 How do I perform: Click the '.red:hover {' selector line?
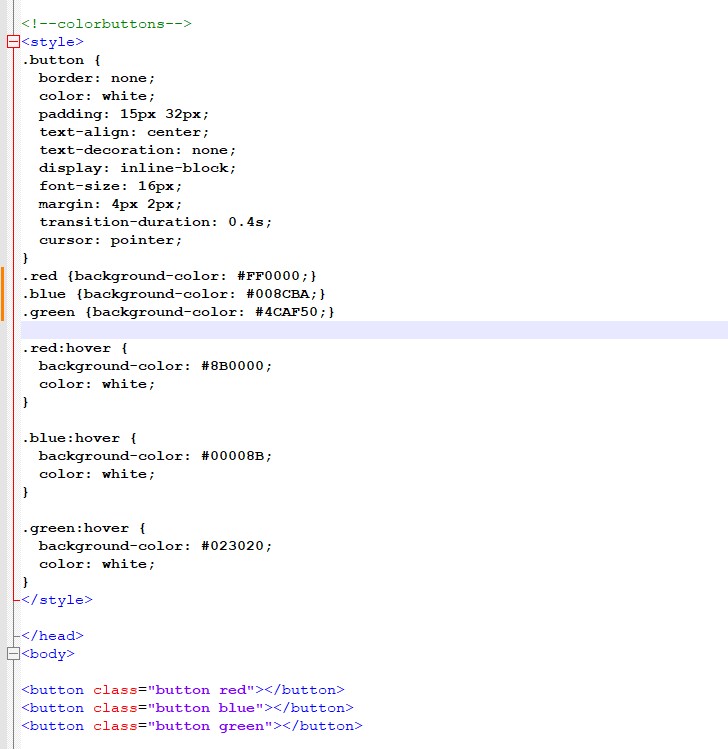pos(75,348)
